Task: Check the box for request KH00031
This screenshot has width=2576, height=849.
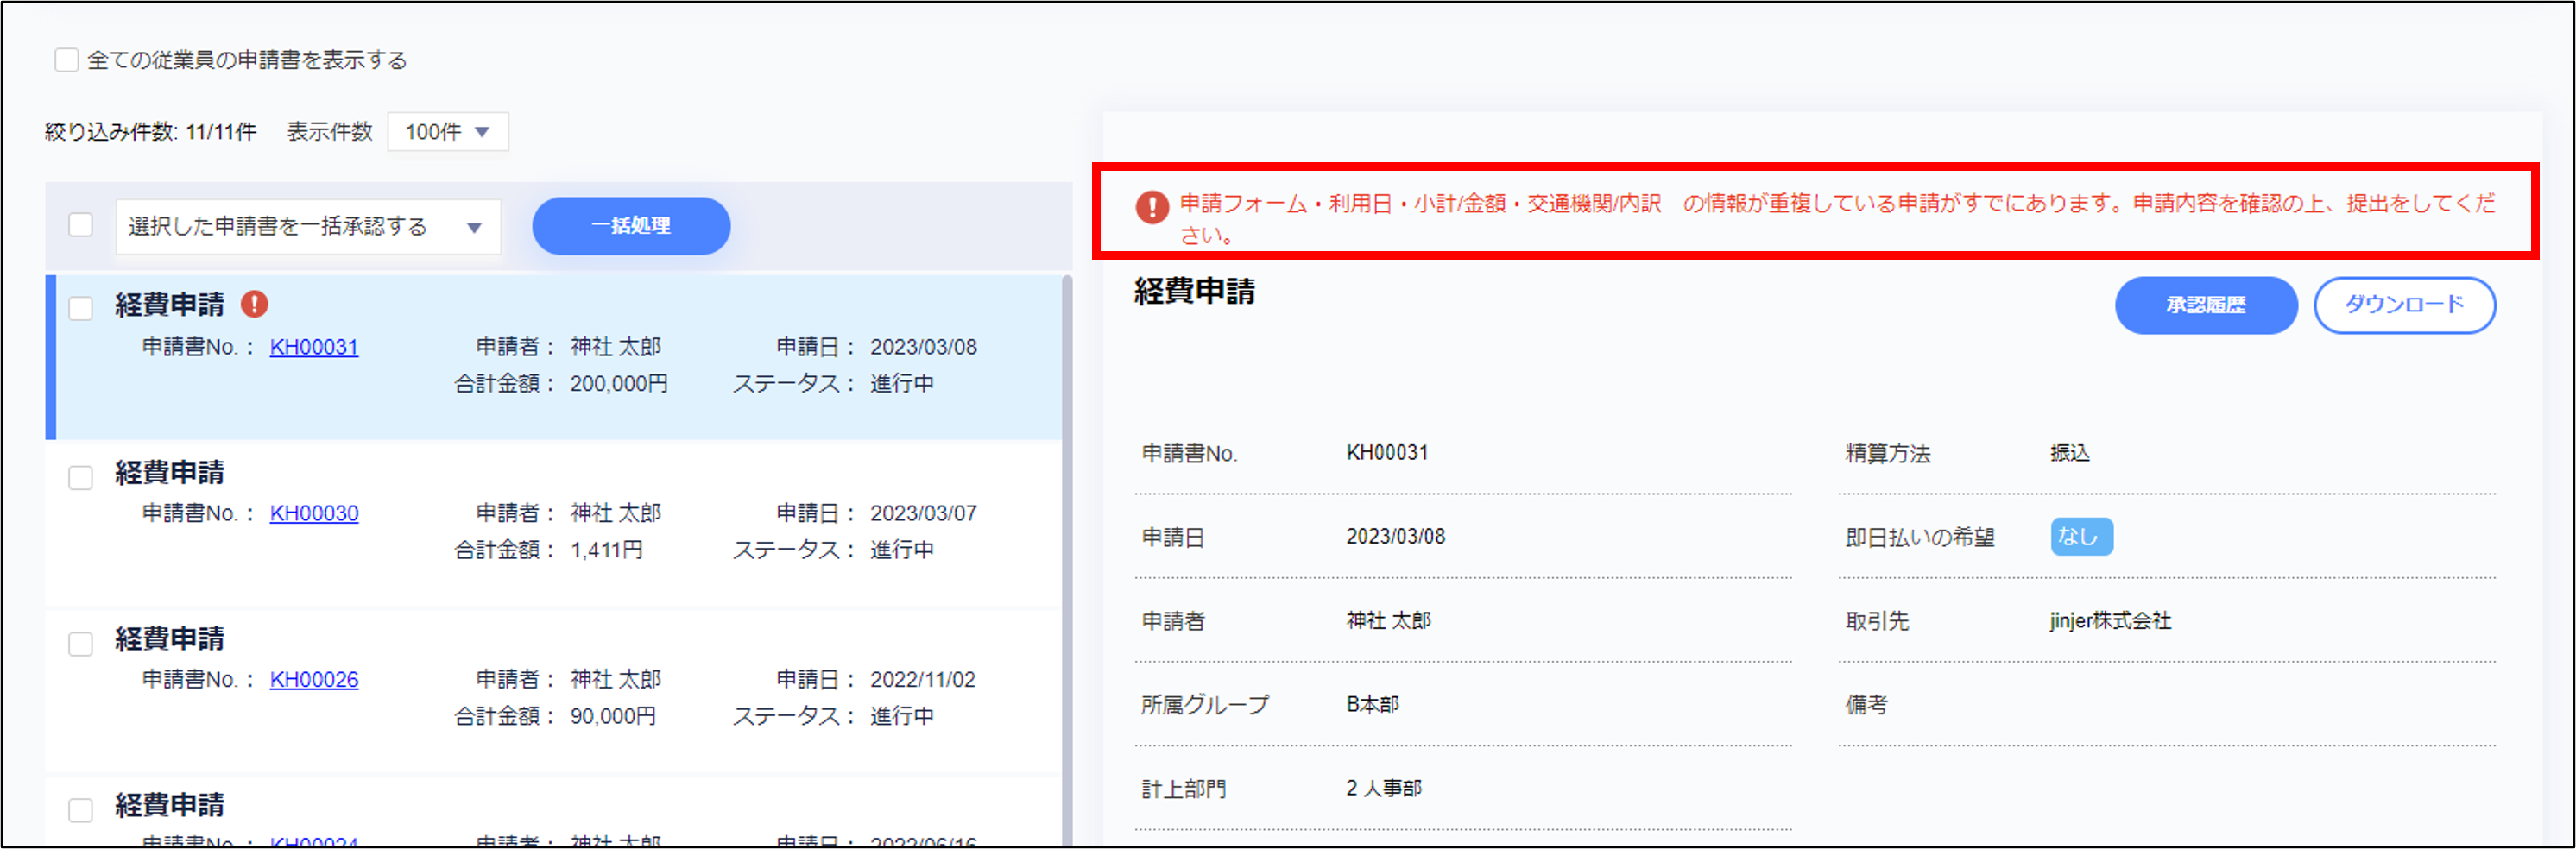Action: point(81,308)
